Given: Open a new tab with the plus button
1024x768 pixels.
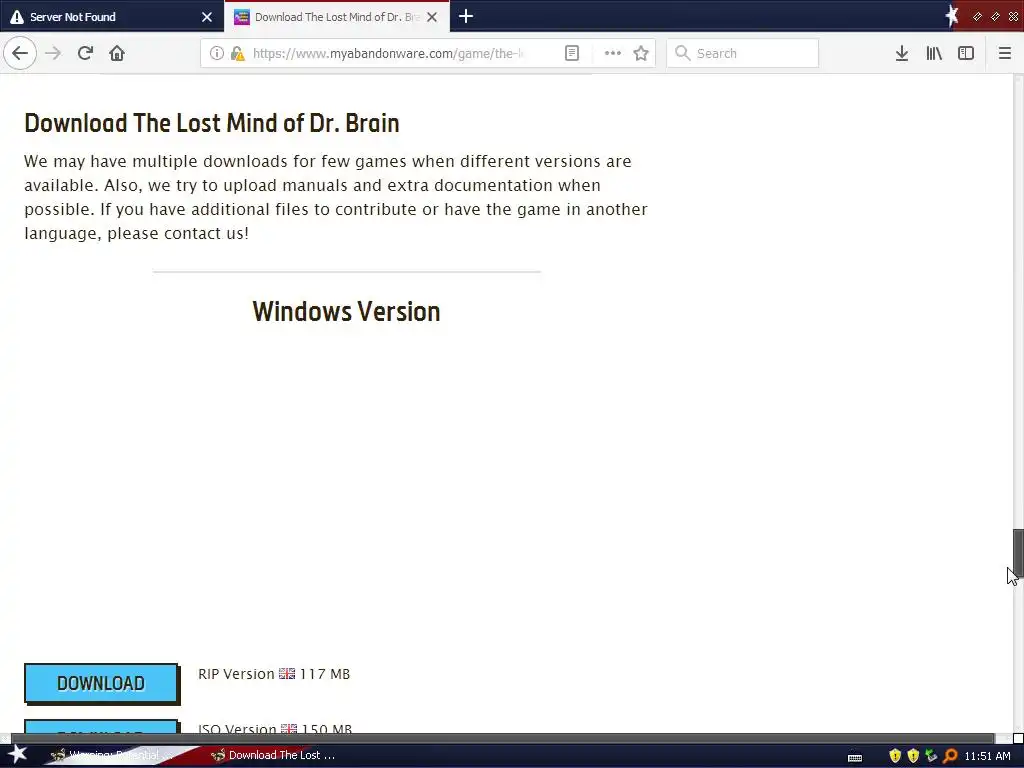Looking at the screenshot, I should coord(466,16).
